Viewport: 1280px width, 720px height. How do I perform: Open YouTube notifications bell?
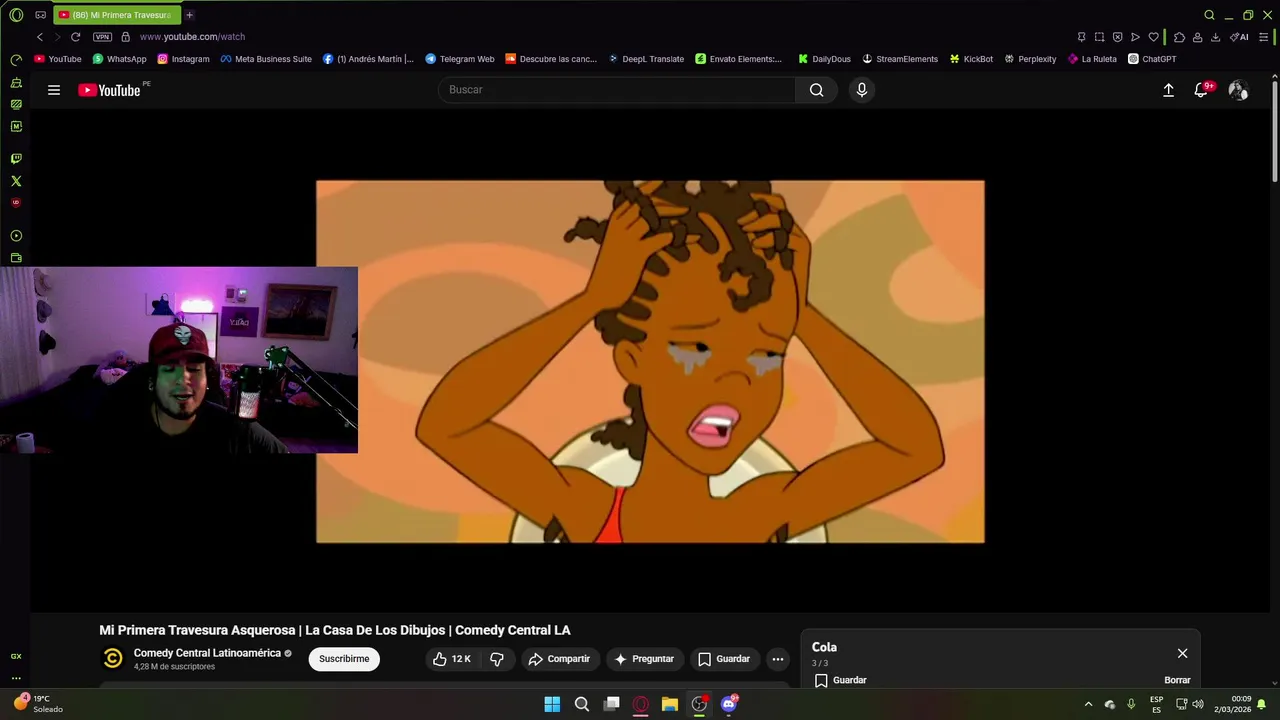[1202, 90]
